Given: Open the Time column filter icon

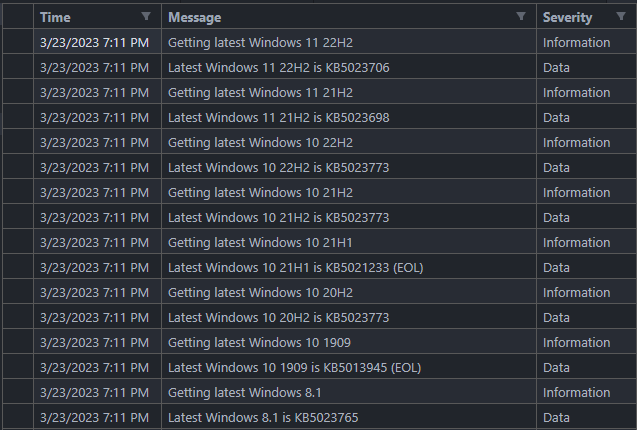Looking at the screenshot, I should 146,16.
